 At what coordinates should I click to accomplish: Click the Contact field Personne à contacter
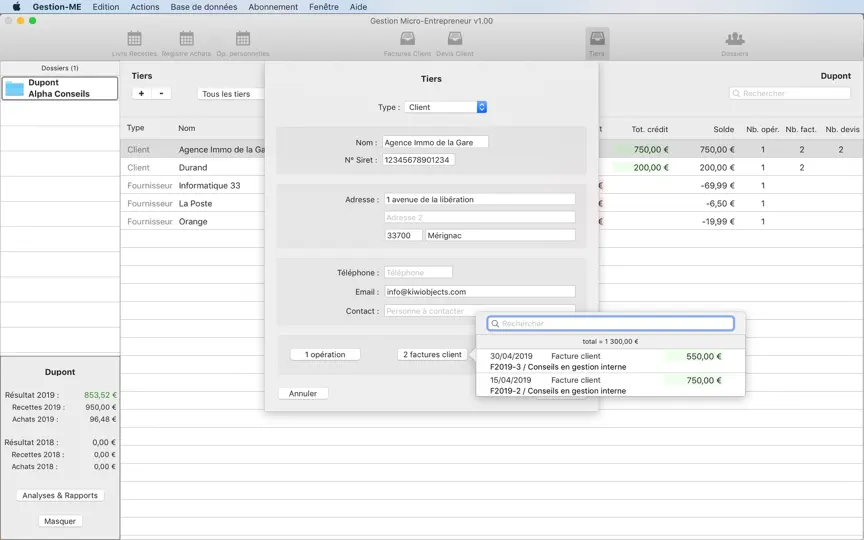coord(480,311)
